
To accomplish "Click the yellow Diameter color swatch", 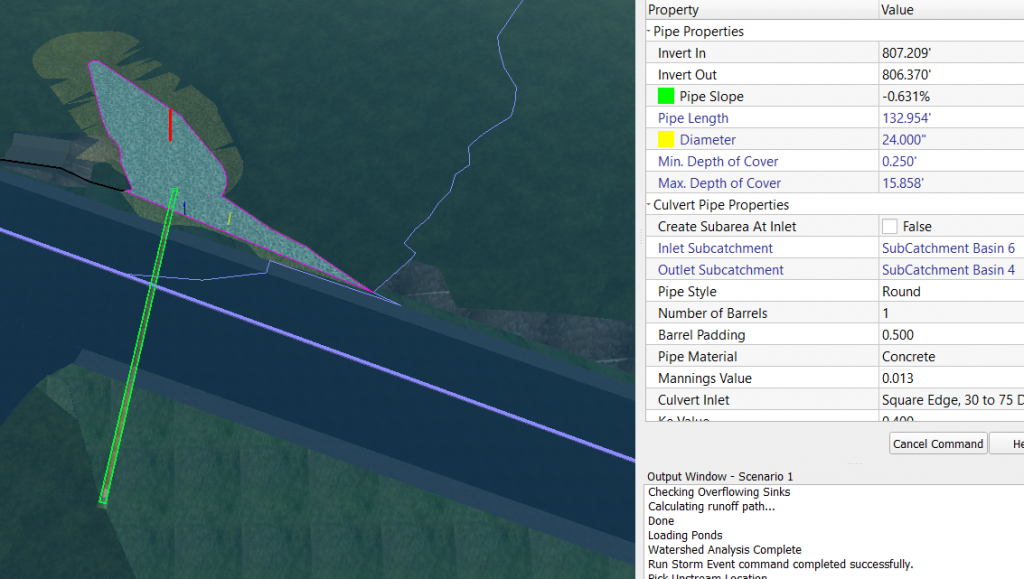I will [665, 139].
